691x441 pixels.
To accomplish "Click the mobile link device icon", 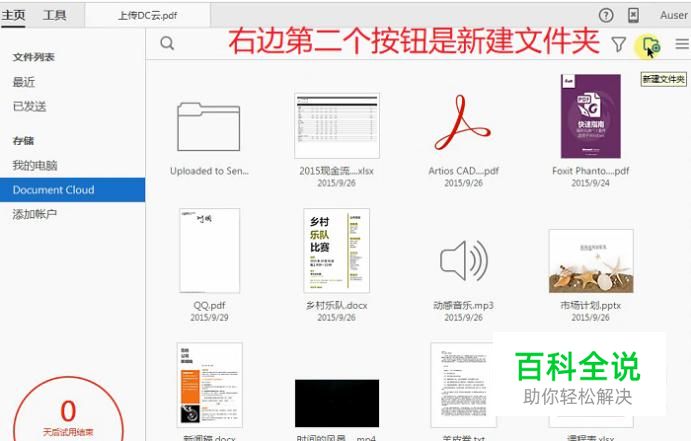I will (x=633, y=15).
